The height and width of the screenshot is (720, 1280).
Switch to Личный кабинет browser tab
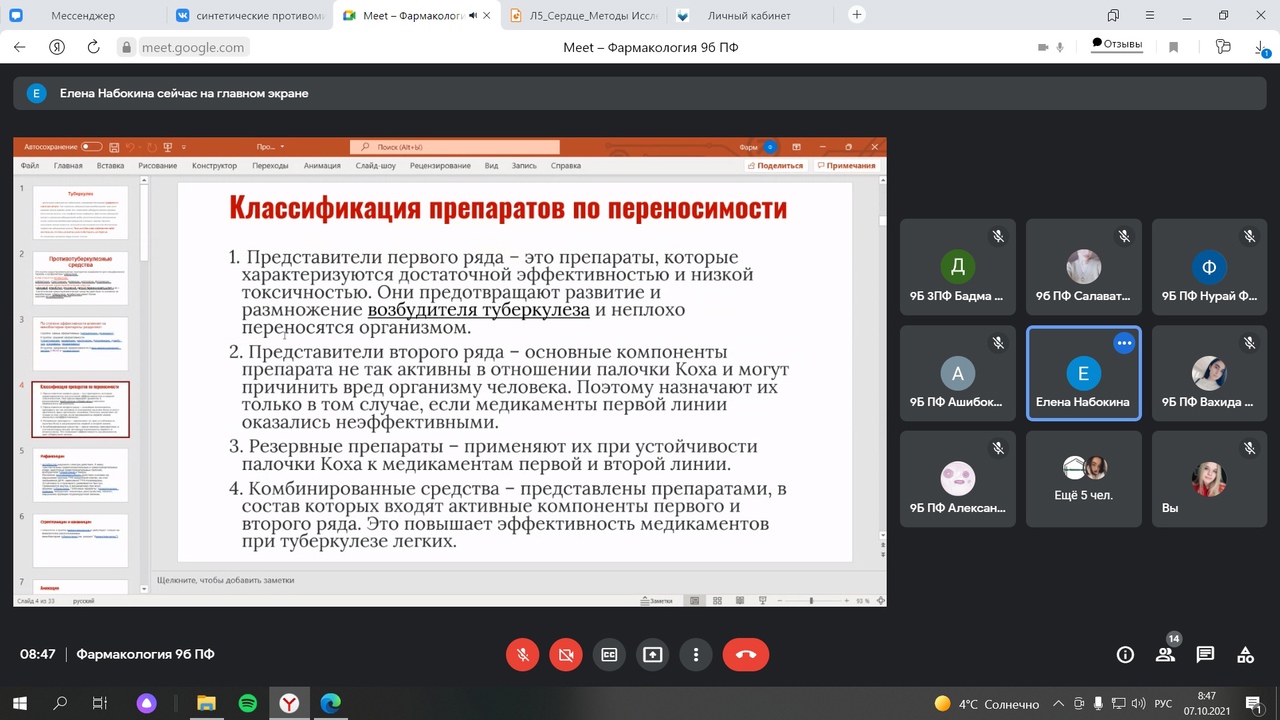[x=750, y=15]
